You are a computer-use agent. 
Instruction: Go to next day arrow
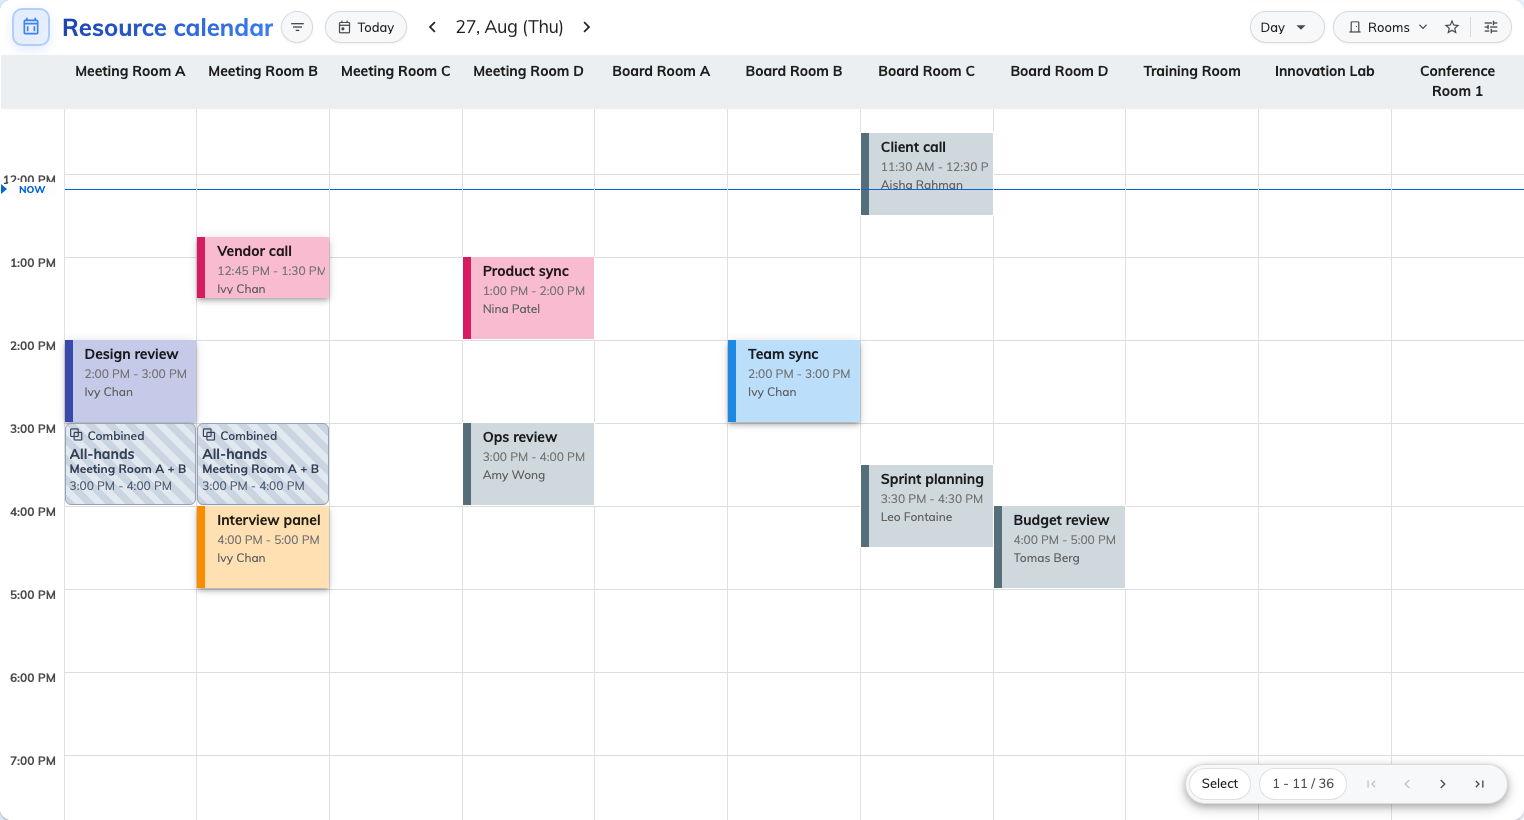point(587,27)
